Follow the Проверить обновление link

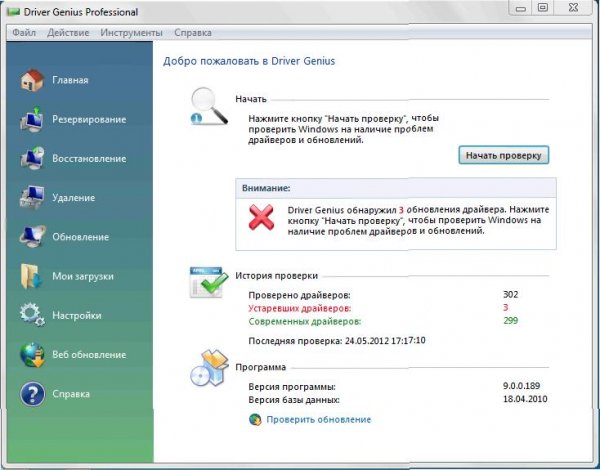coord(319,419)
